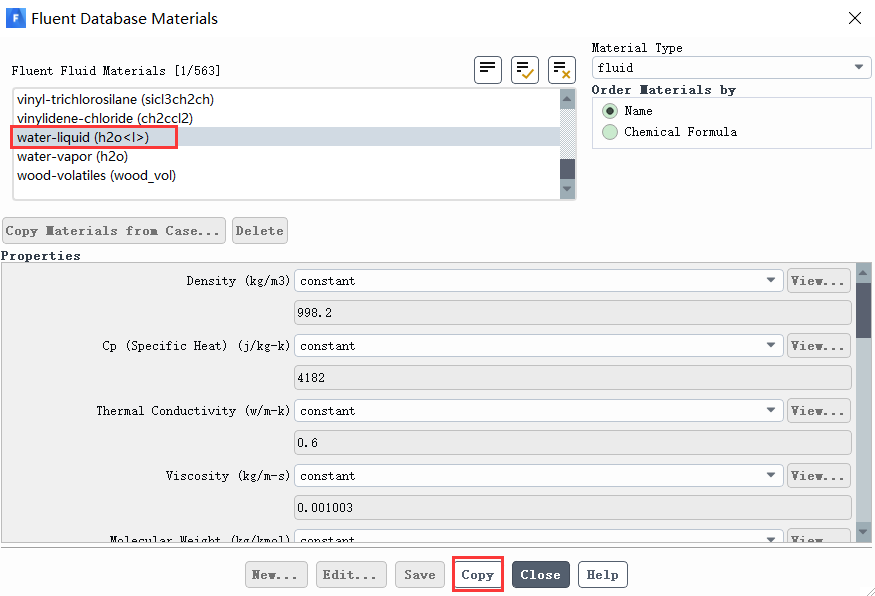Click the toggle list view icon
Image resolution: width=875 pixels, height=596 pixels.
(488, 70)
